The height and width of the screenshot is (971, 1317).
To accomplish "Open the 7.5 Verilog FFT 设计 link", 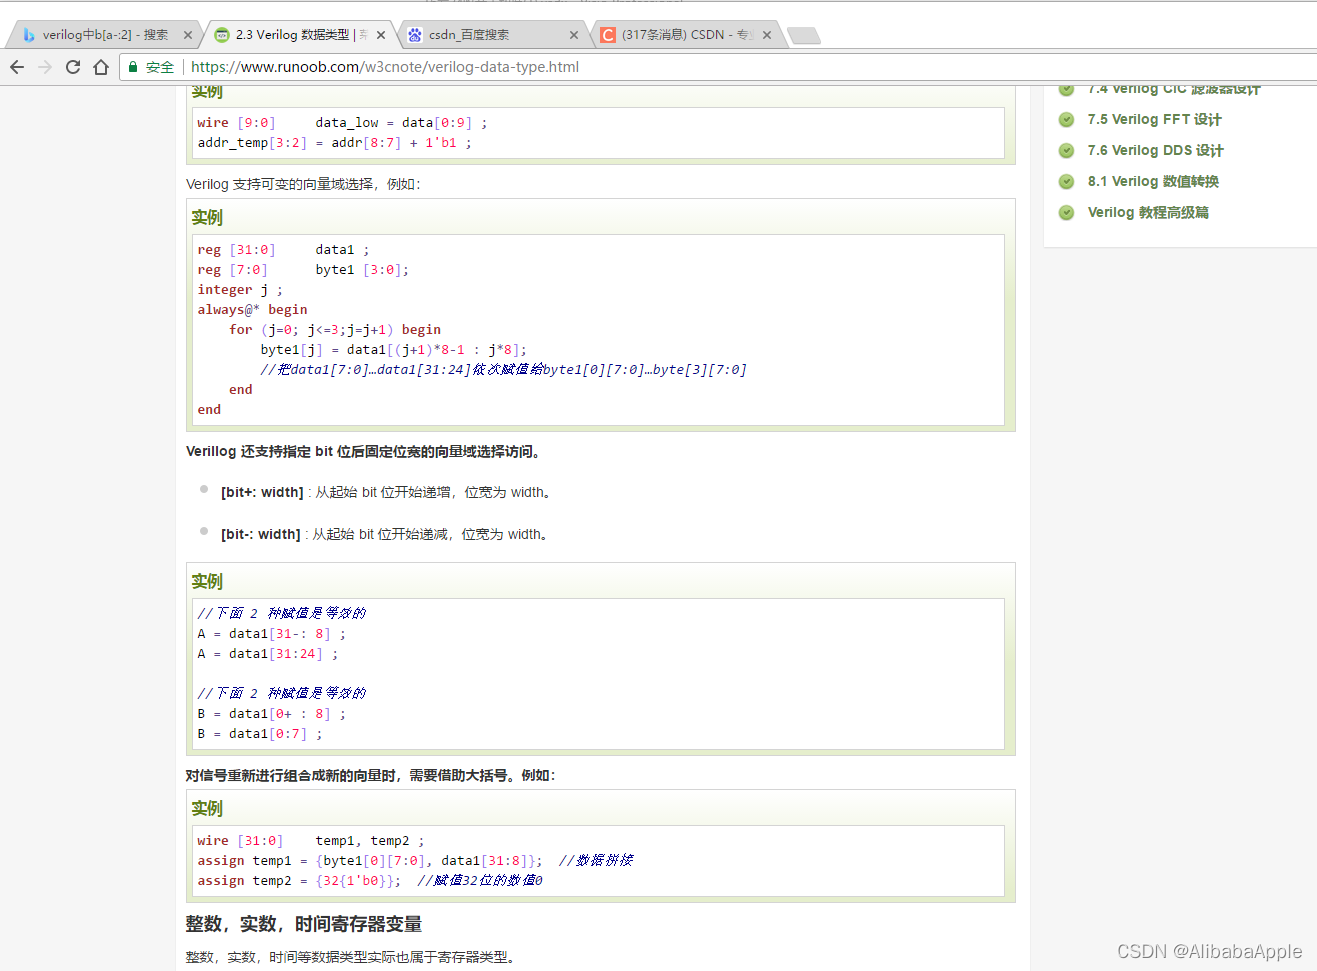I will pyautogui.click(x=1154, y=119).
